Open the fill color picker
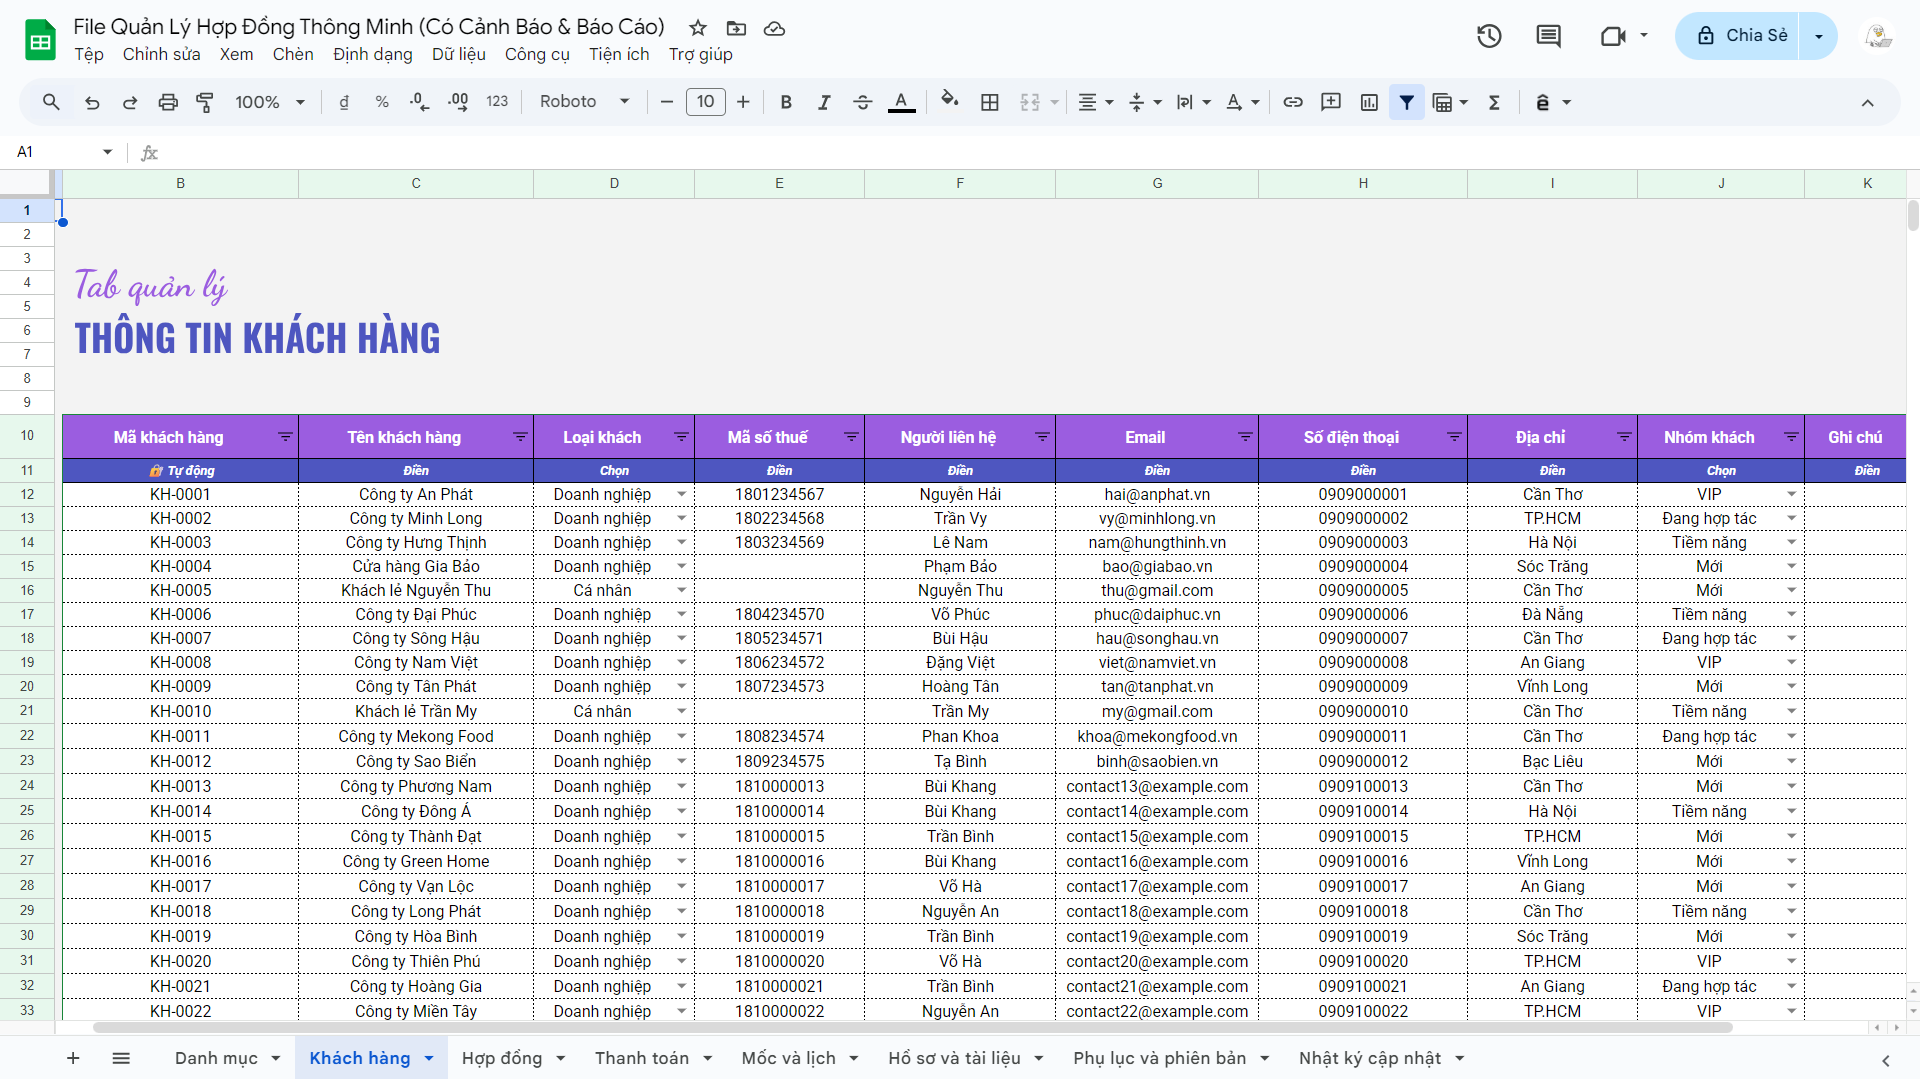Image resolution: width=1920 pixels, height=1080 pixels. tap(950, 102)
